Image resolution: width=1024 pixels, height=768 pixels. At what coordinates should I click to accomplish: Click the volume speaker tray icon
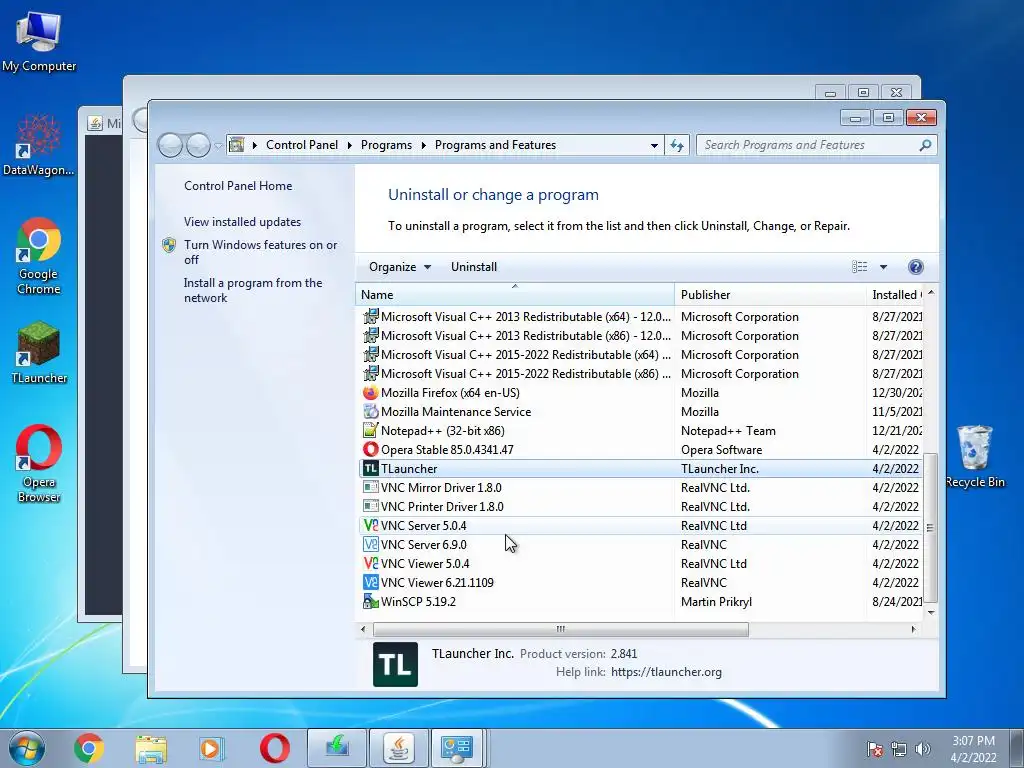pyautogui.click(x=922, y=749)
